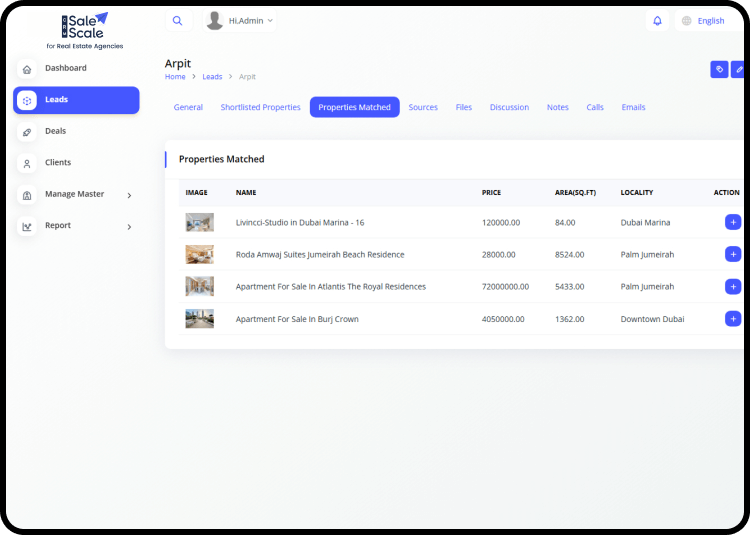Open the Discussion tab
The width and height of the screenshot is (750, 535).
(509, 107)
